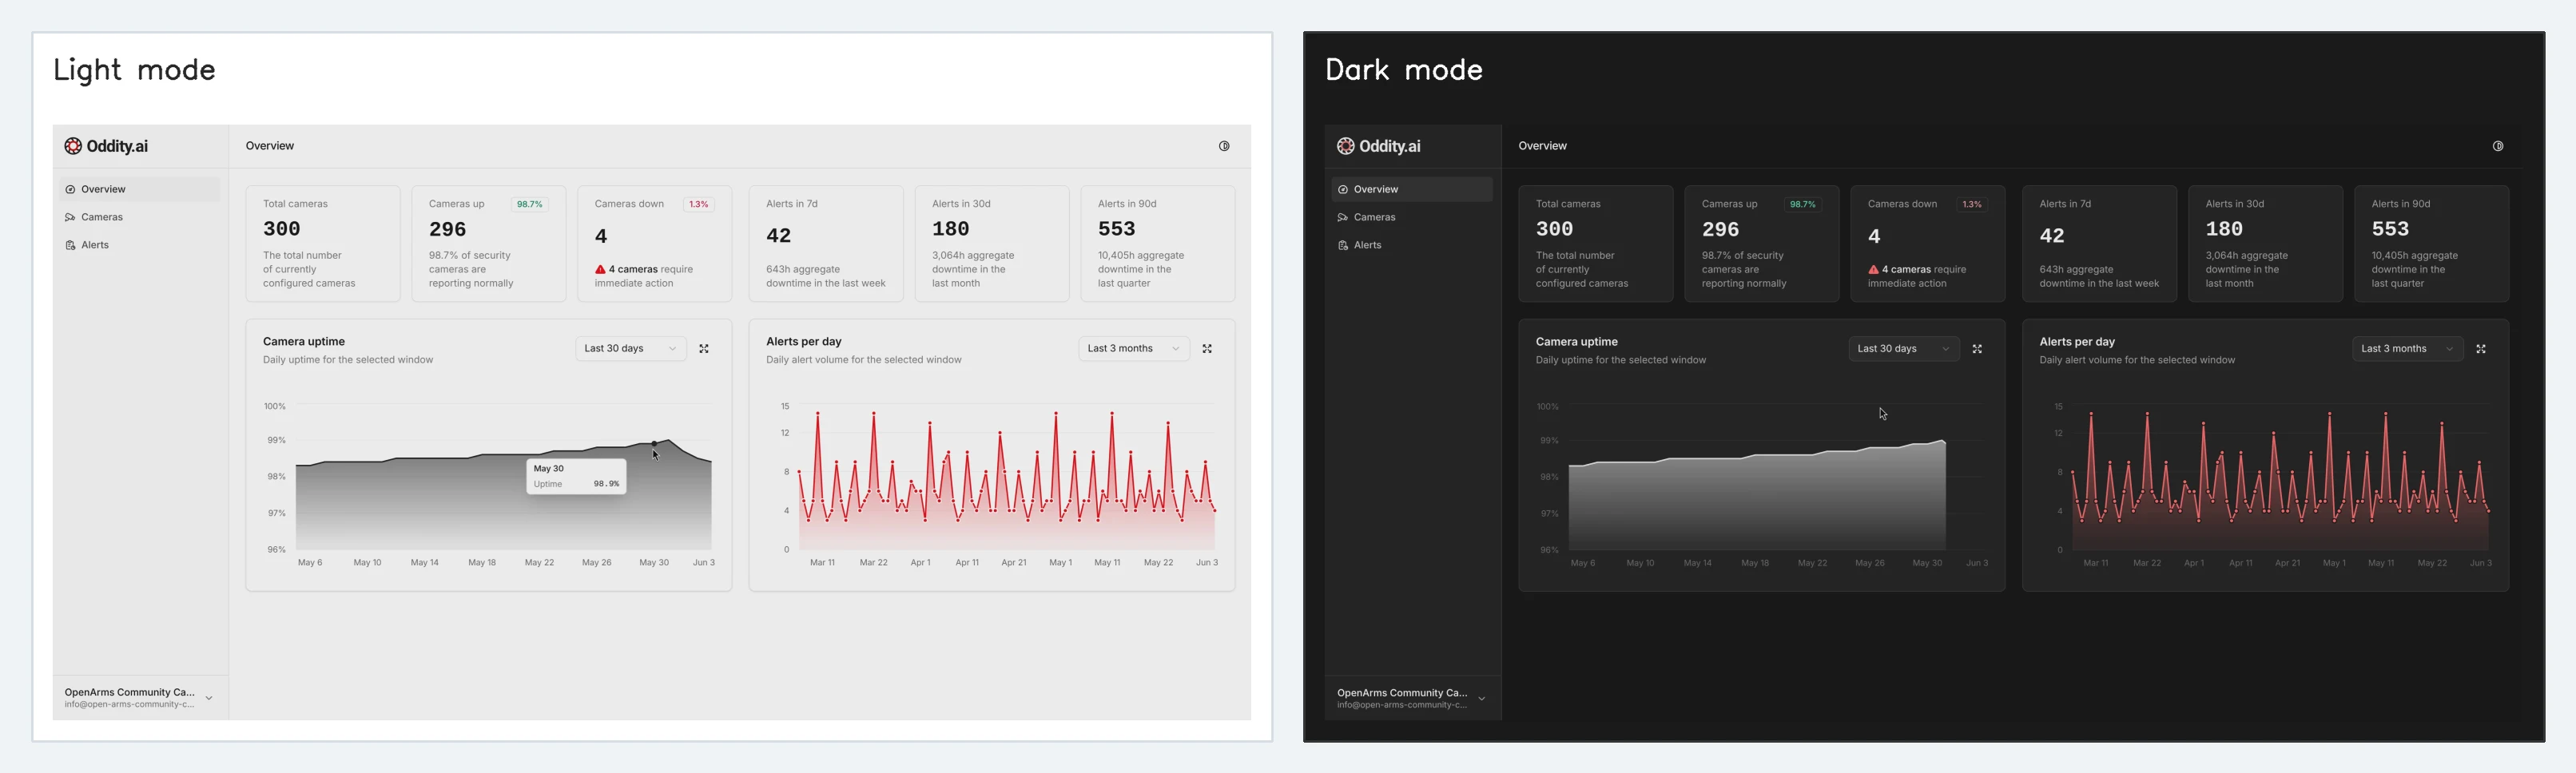Open Cameras in light mode sidebar

click(x=140, y=217)
